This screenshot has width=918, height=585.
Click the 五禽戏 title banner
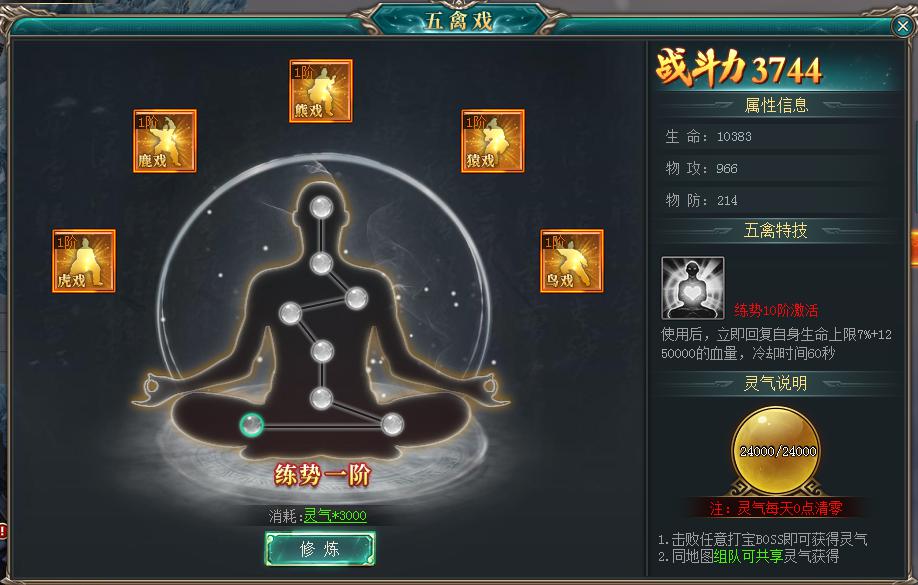[458, 20]
